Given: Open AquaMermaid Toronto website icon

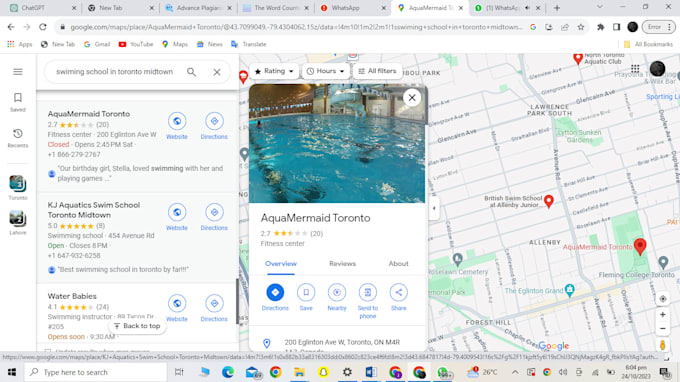Looking at the screenshot, I should click(177, 121).
